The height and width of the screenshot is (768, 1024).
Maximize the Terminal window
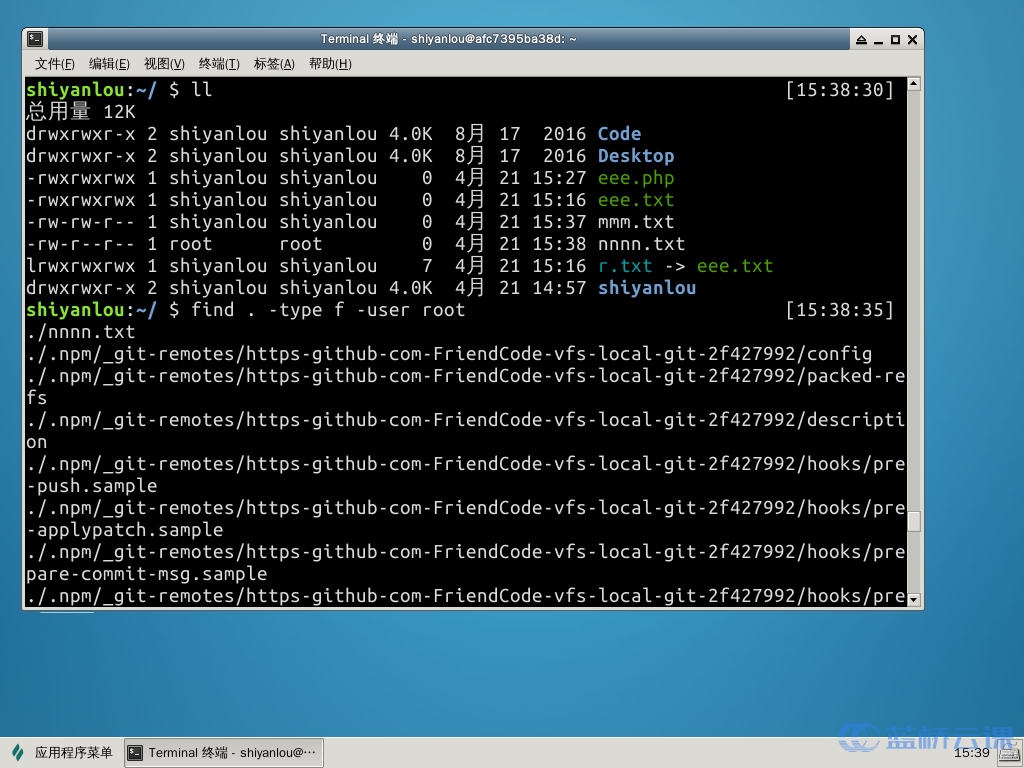click(x=895, y=40)
